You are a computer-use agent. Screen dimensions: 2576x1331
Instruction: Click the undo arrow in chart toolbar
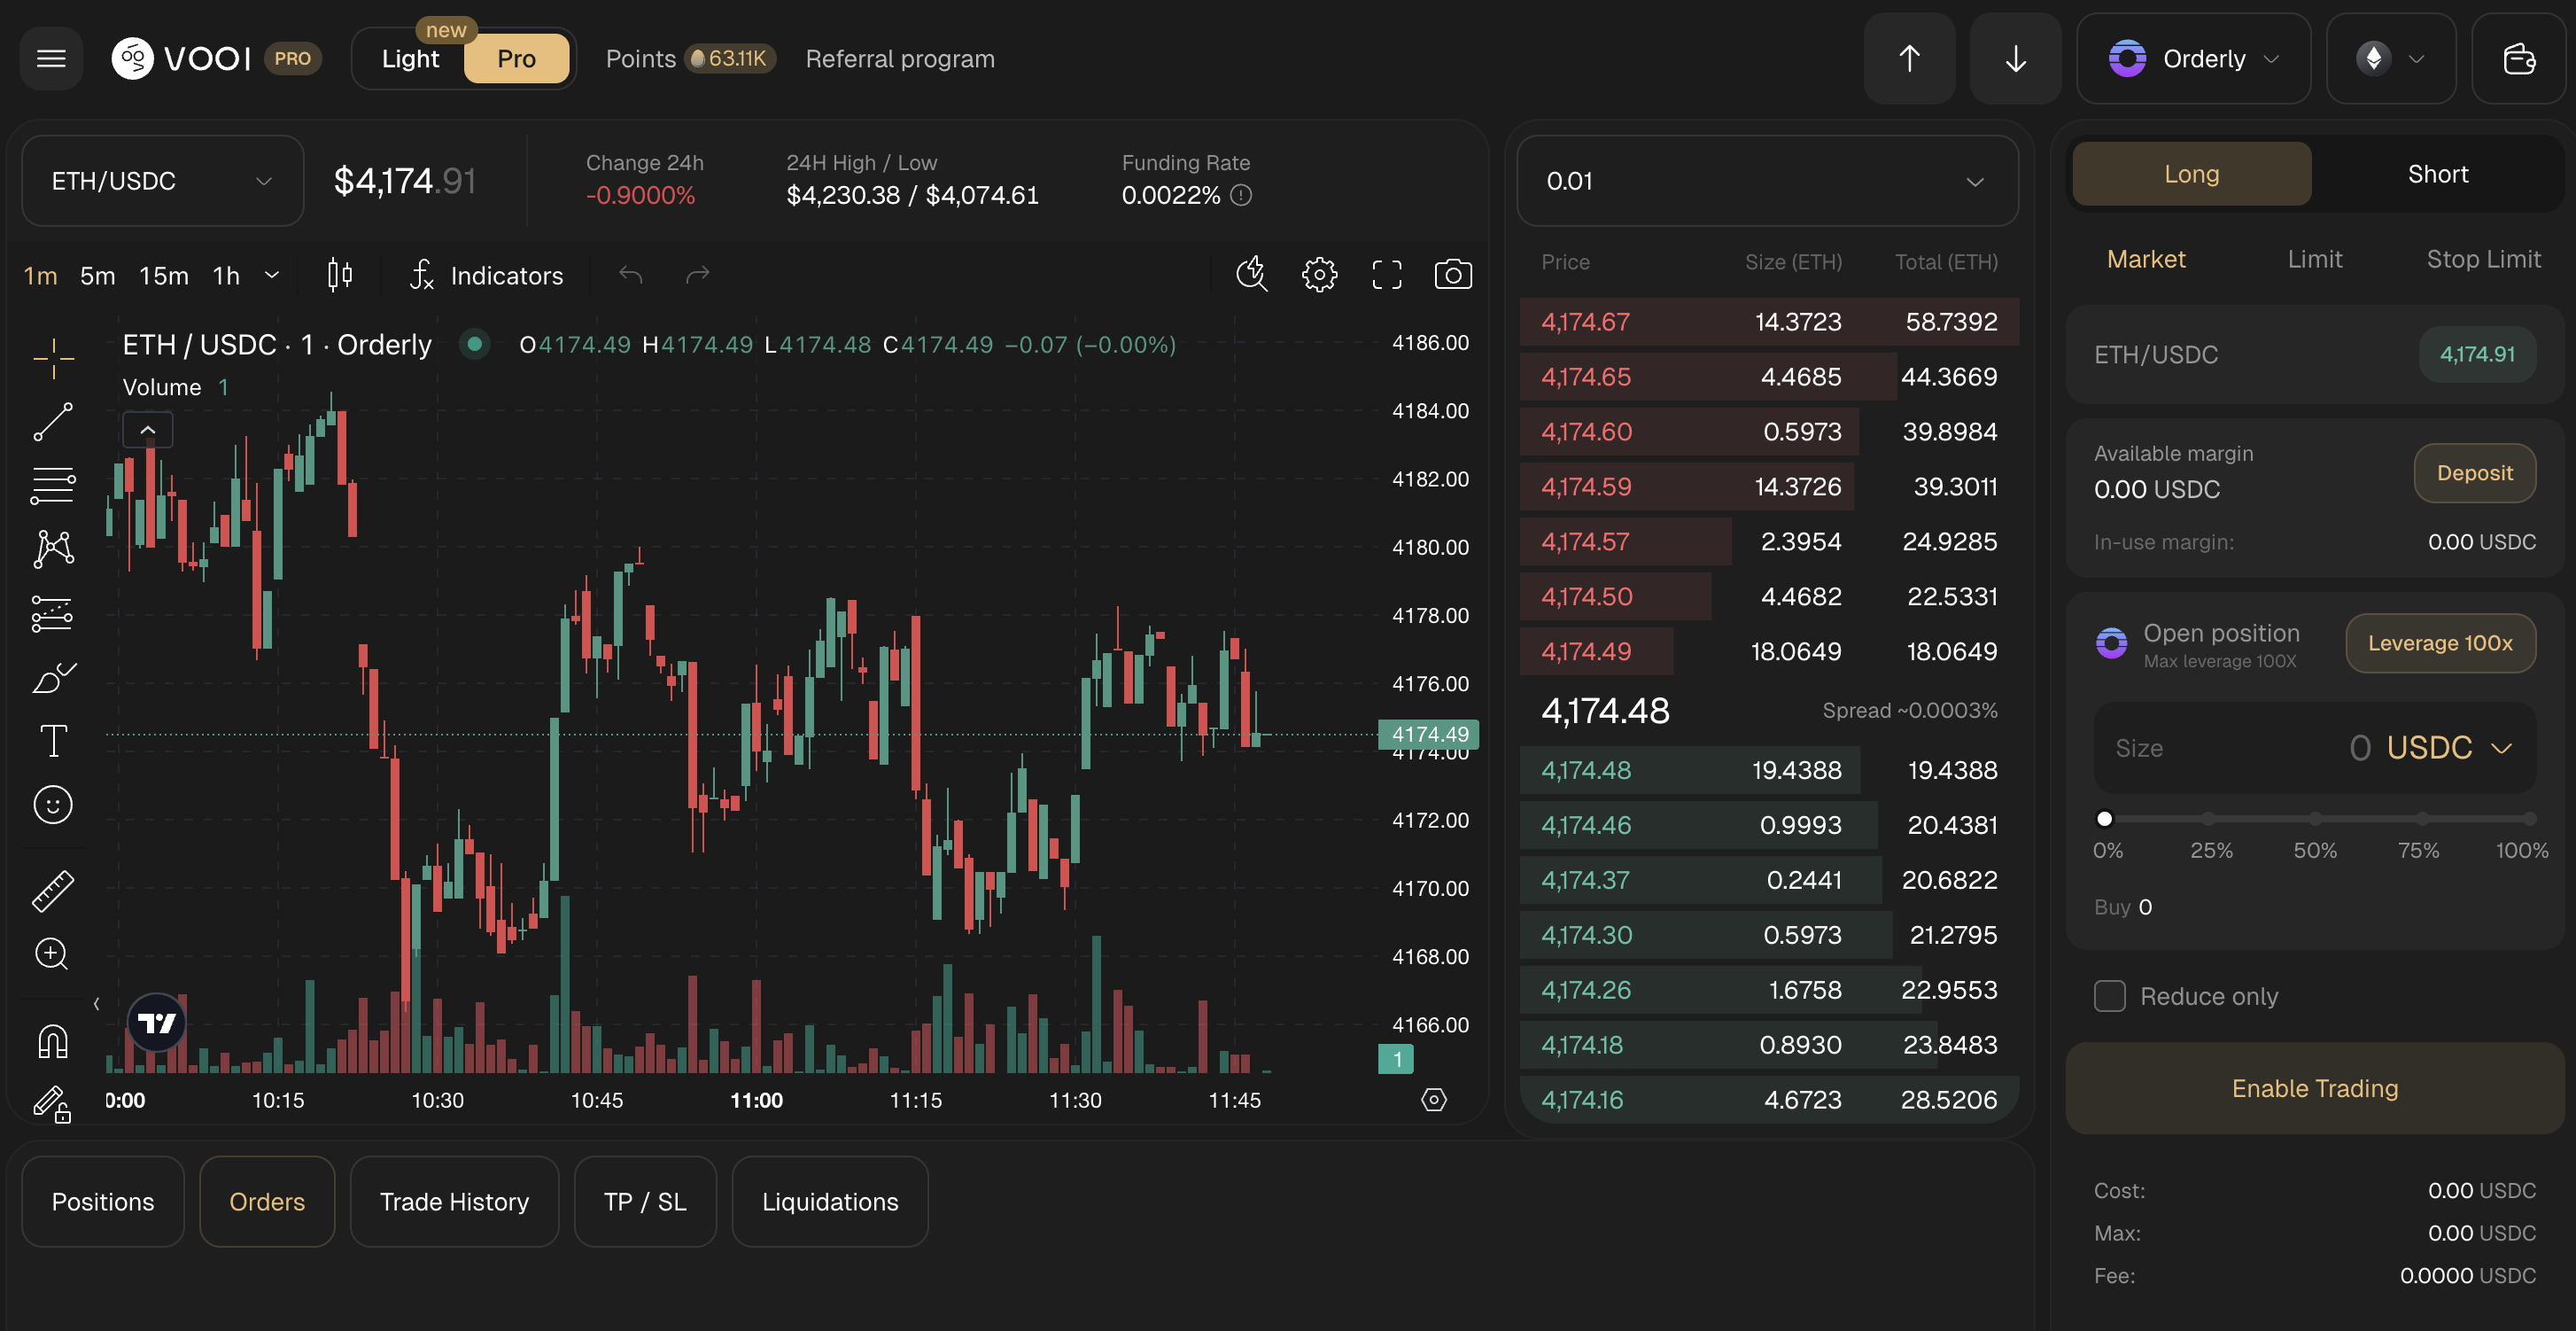pos(630,275)
